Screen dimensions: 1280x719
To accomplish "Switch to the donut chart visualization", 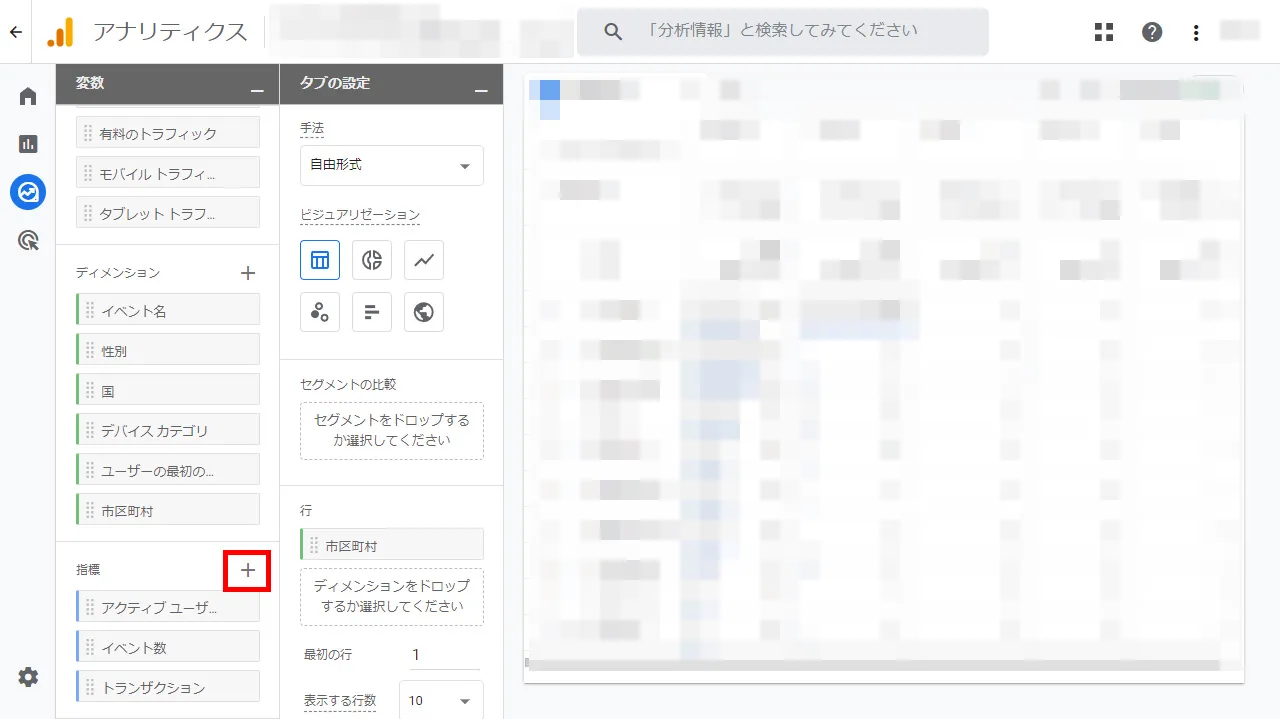I will point(371,260).
